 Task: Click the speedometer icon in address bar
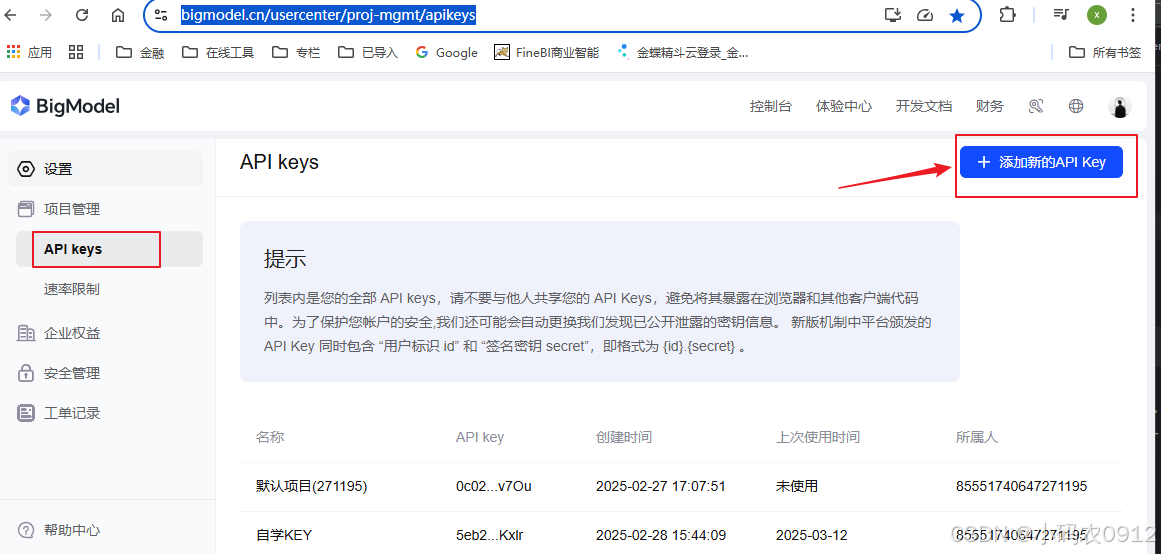click(925, 15)
